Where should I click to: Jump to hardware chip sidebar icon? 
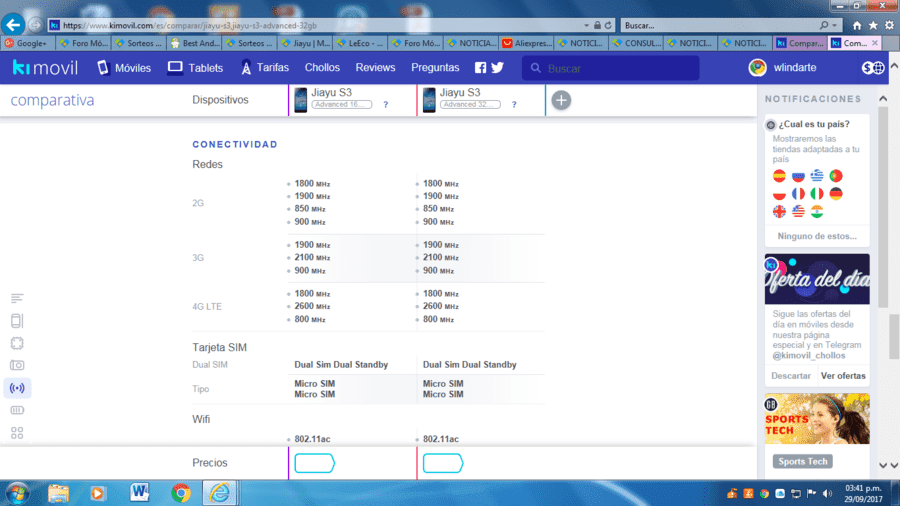point(17,343)
